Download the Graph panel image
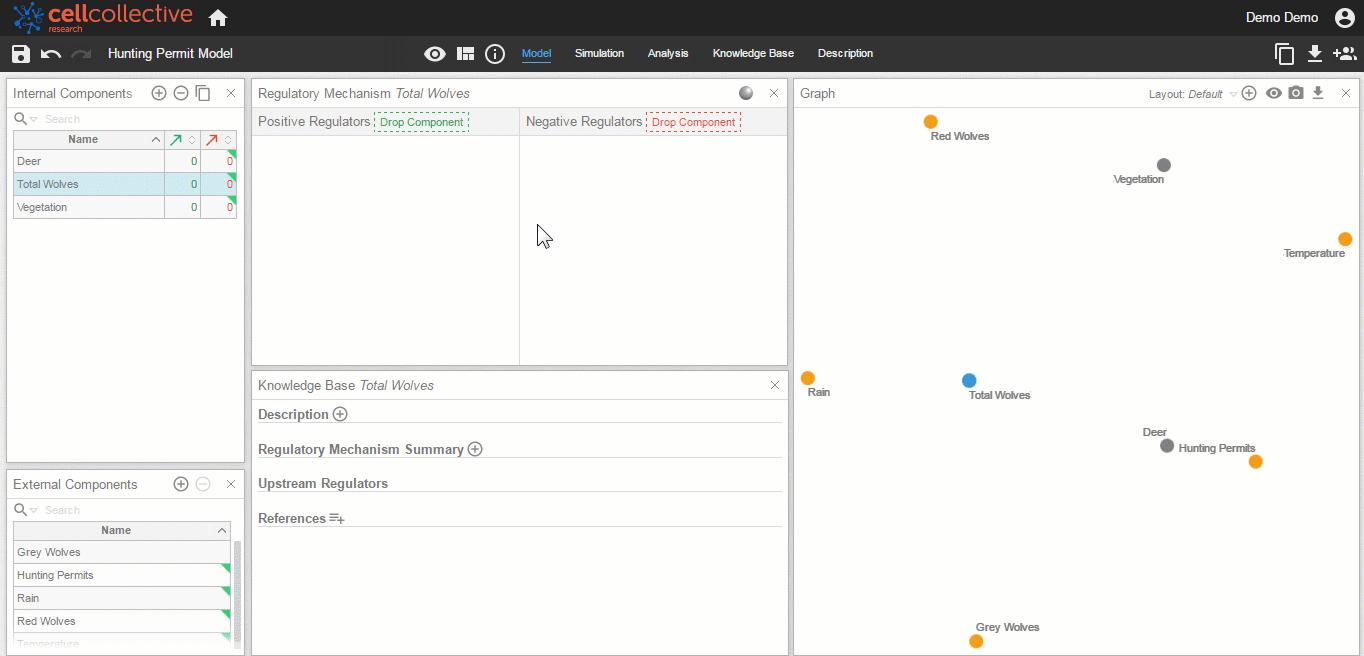This screenshot has width=1364, height=656. [x=1318, y=93]
